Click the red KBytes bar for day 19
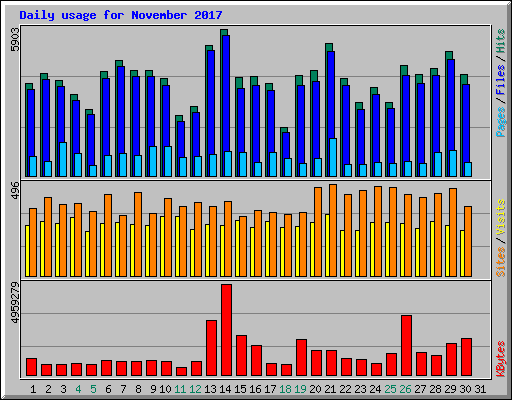The image size is (512, 400). point(301,358)
